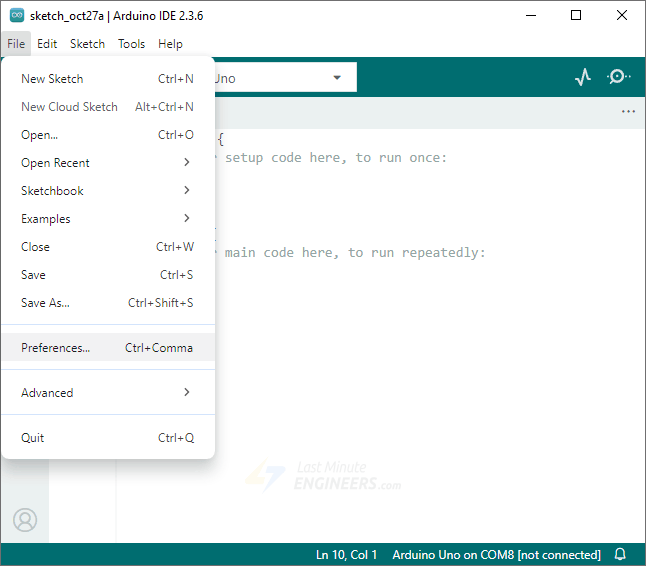Select New Sketch from the File menu

pyautogui.click(x=108, y=79)
